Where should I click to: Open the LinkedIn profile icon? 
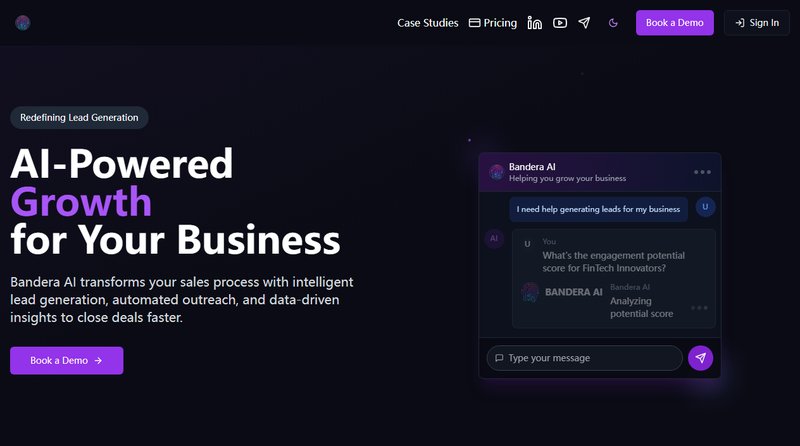535,23
